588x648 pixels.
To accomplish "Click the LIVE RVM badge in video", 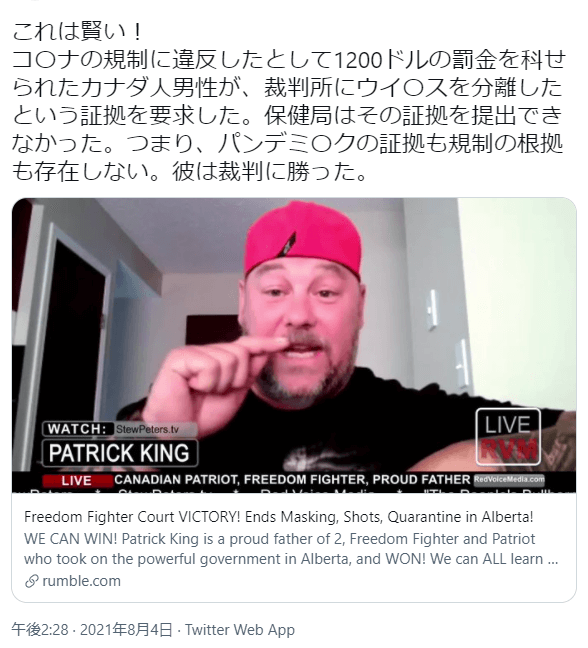I will point(508,437).
